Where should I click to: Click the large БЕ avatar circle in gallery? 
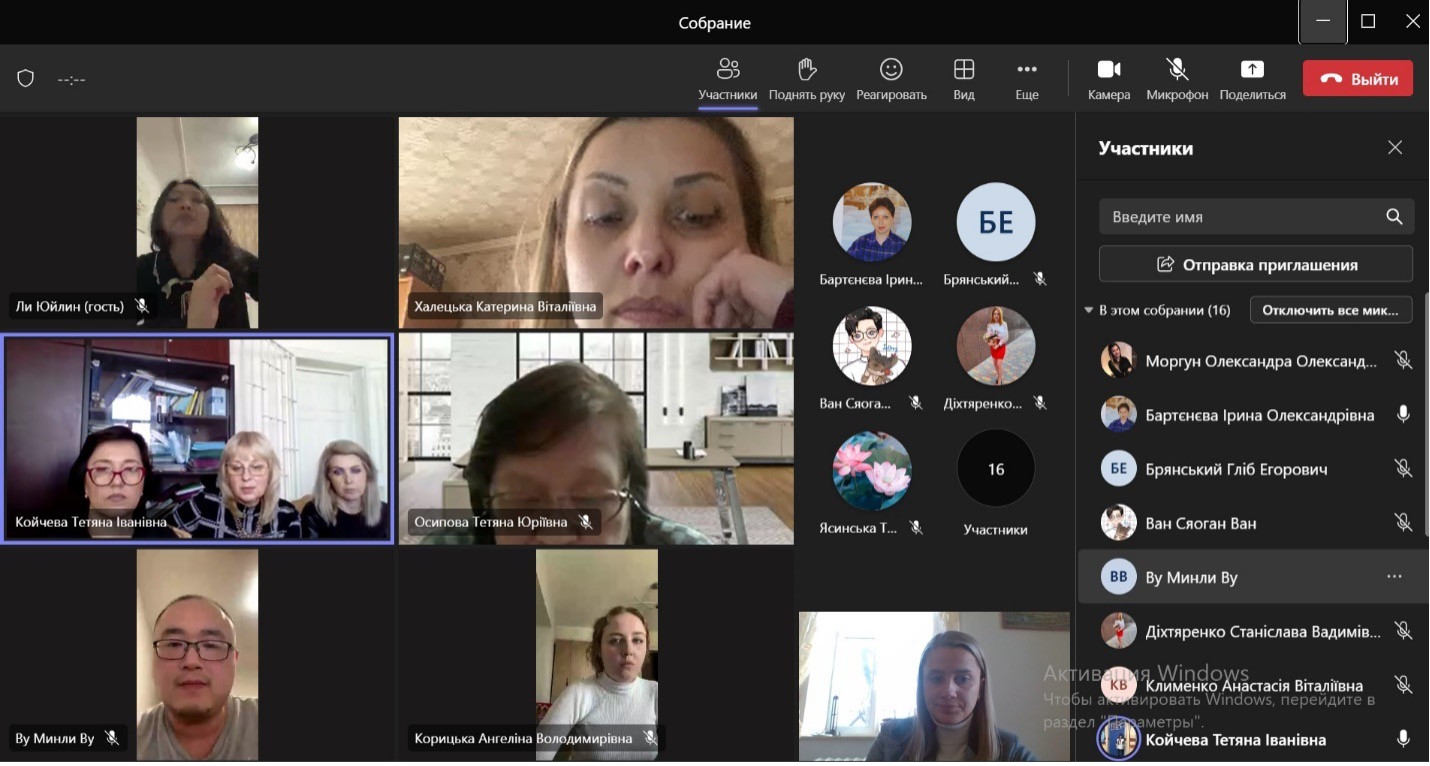coord(996,222)
